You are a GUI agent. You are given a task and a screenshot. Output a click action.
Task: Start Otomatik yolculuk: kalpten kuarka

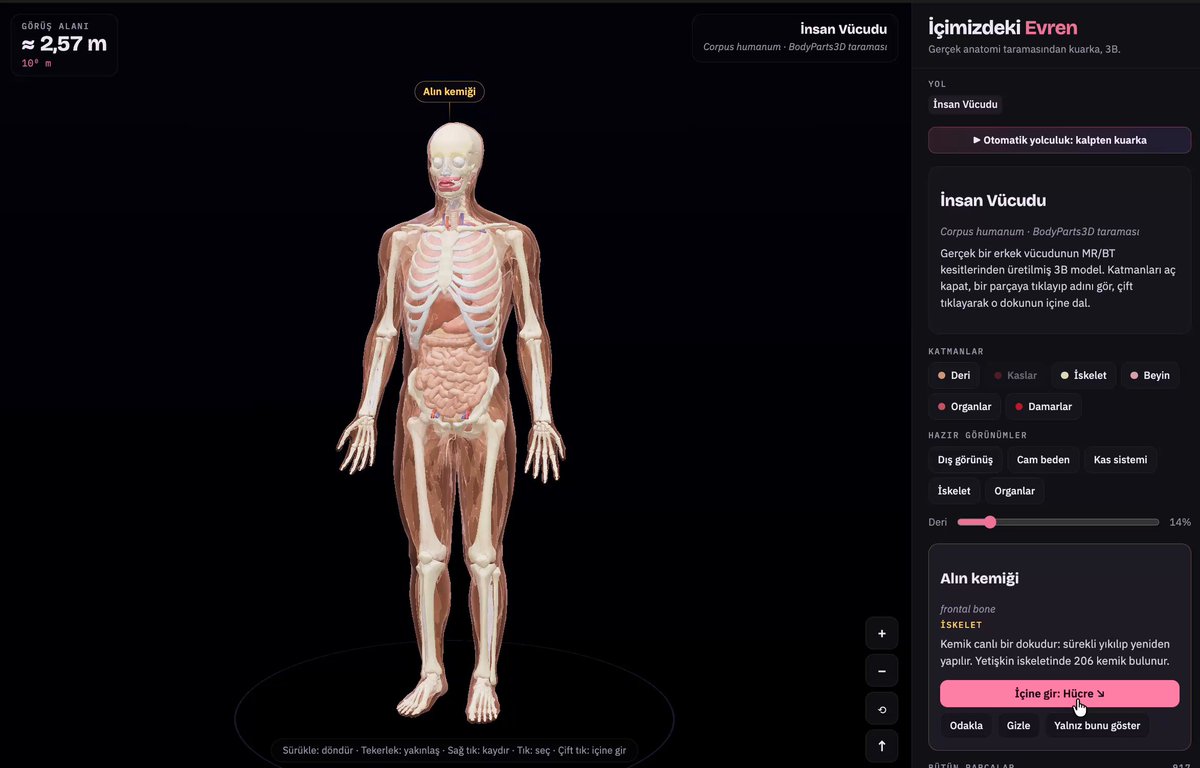click(1060, 140)
